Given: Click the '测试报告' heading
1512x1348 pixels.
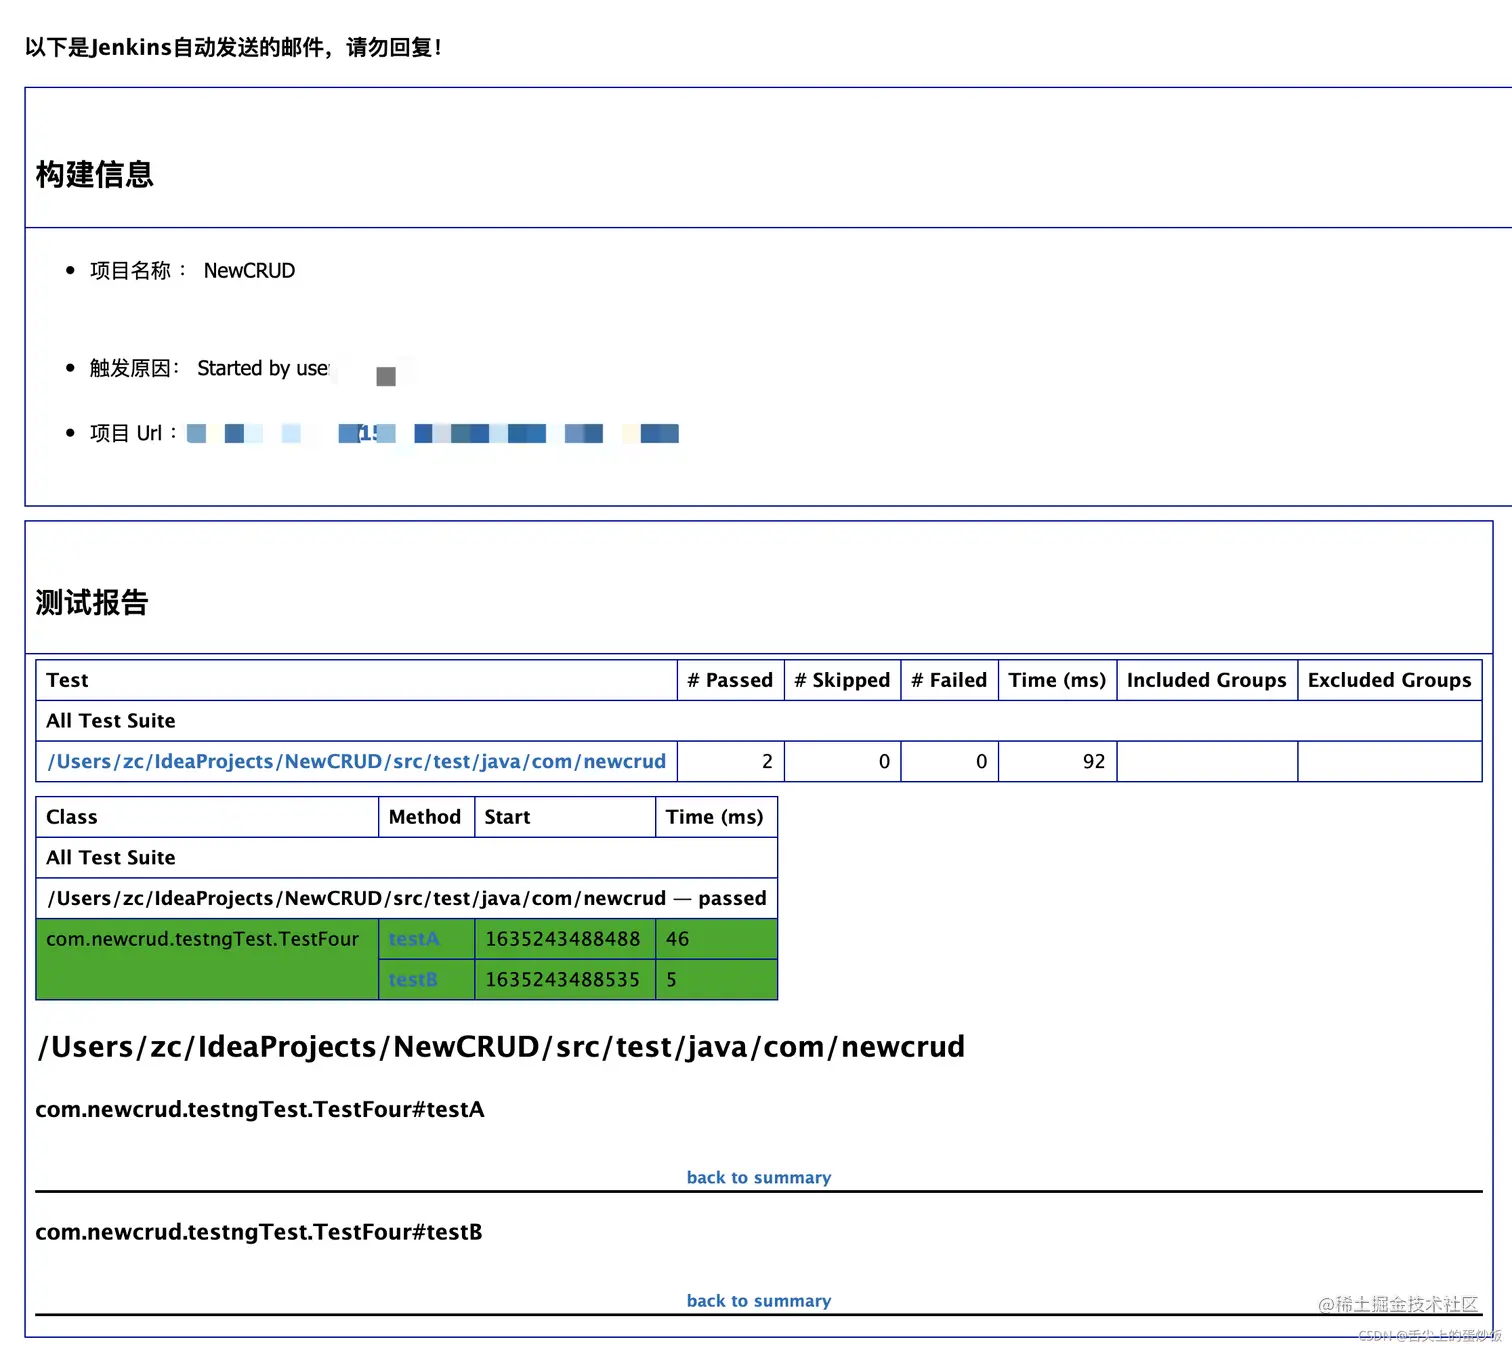Looking at the screenshot, I should 92,602.
